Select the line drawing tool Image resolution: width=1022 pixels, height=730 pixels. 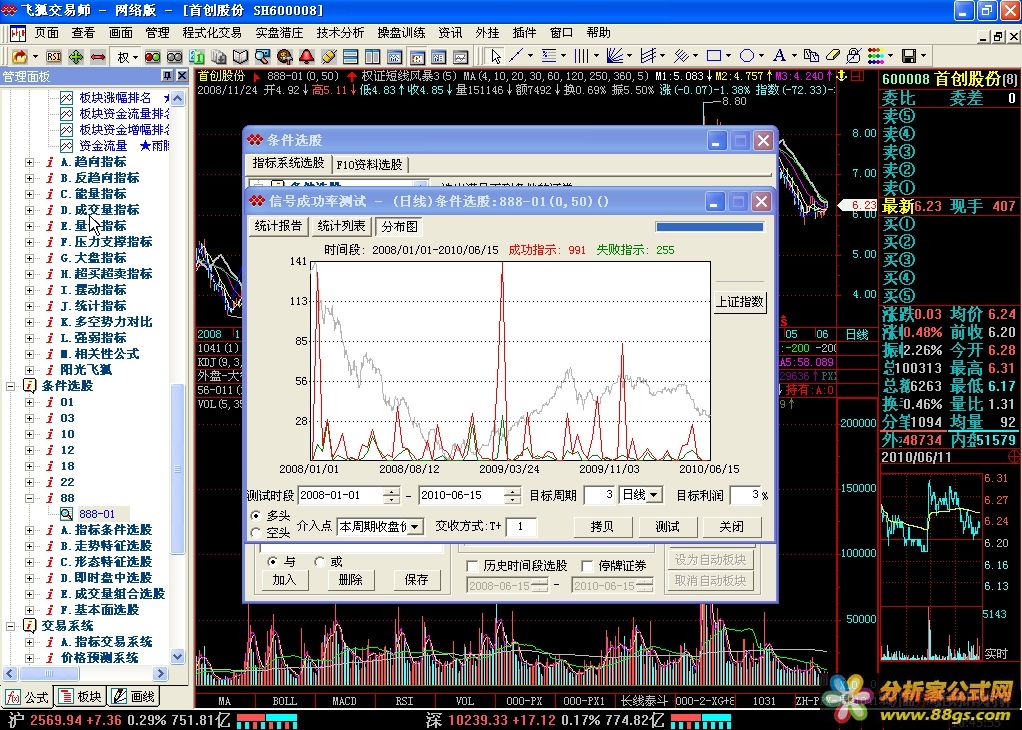pyautogui.click(x=516, y=57)
